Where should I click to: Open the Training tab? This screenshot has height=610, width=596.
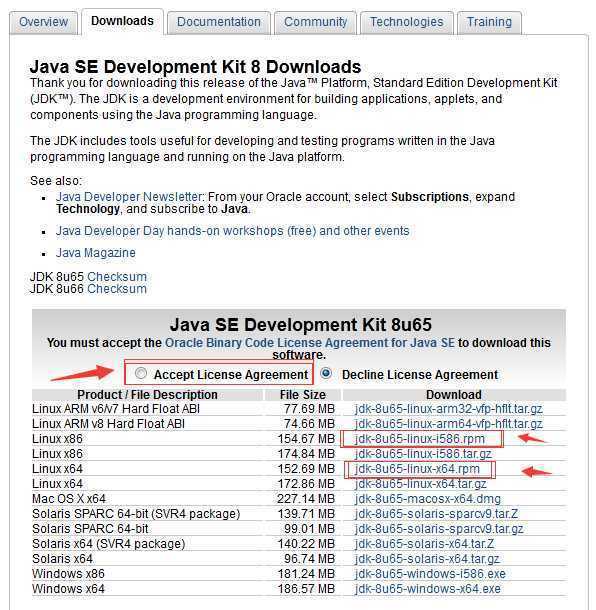489,22
